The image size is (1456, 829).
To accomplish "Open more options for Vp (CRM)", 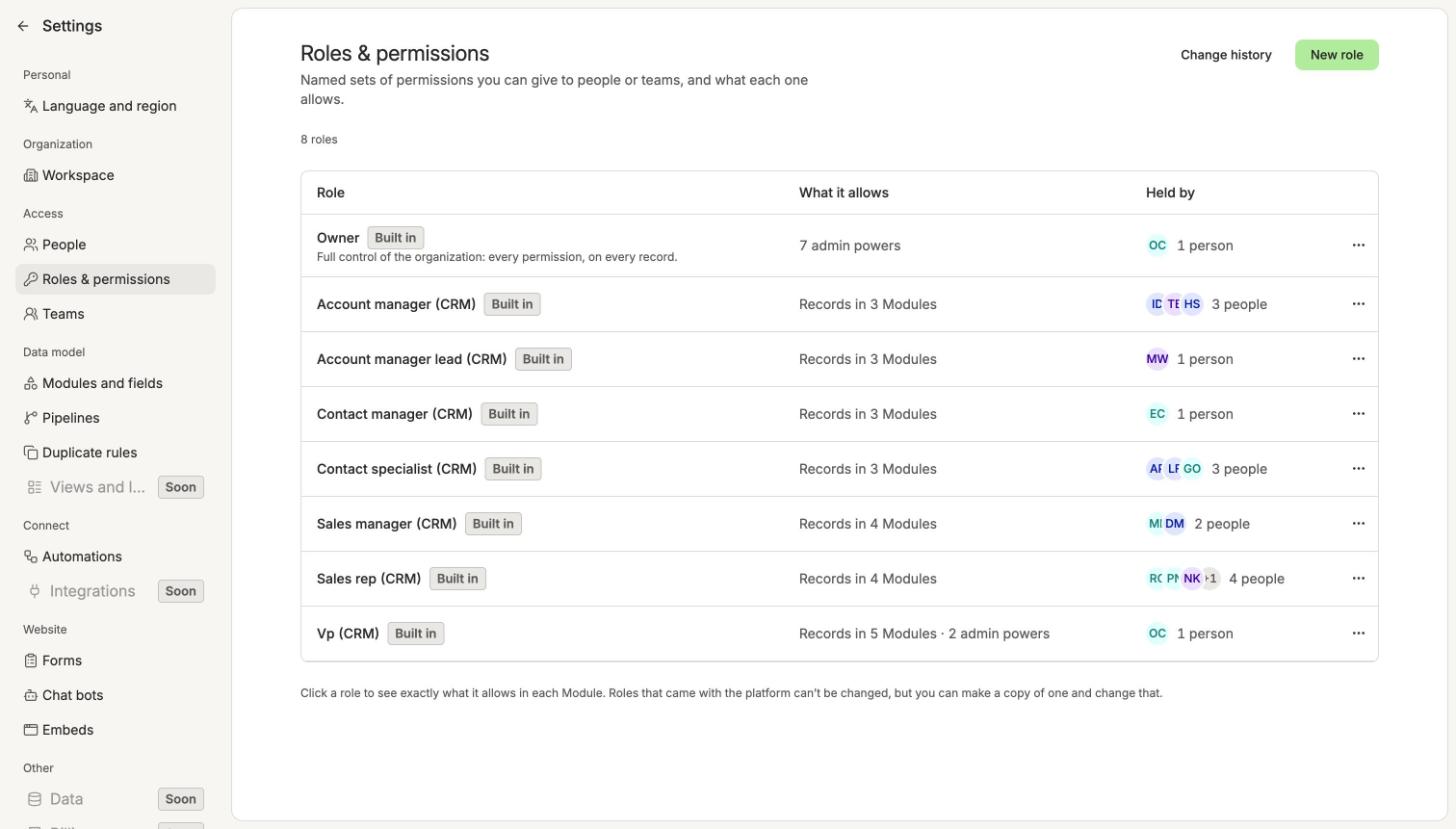I will pyautogui.click(x=1358, y=633).
